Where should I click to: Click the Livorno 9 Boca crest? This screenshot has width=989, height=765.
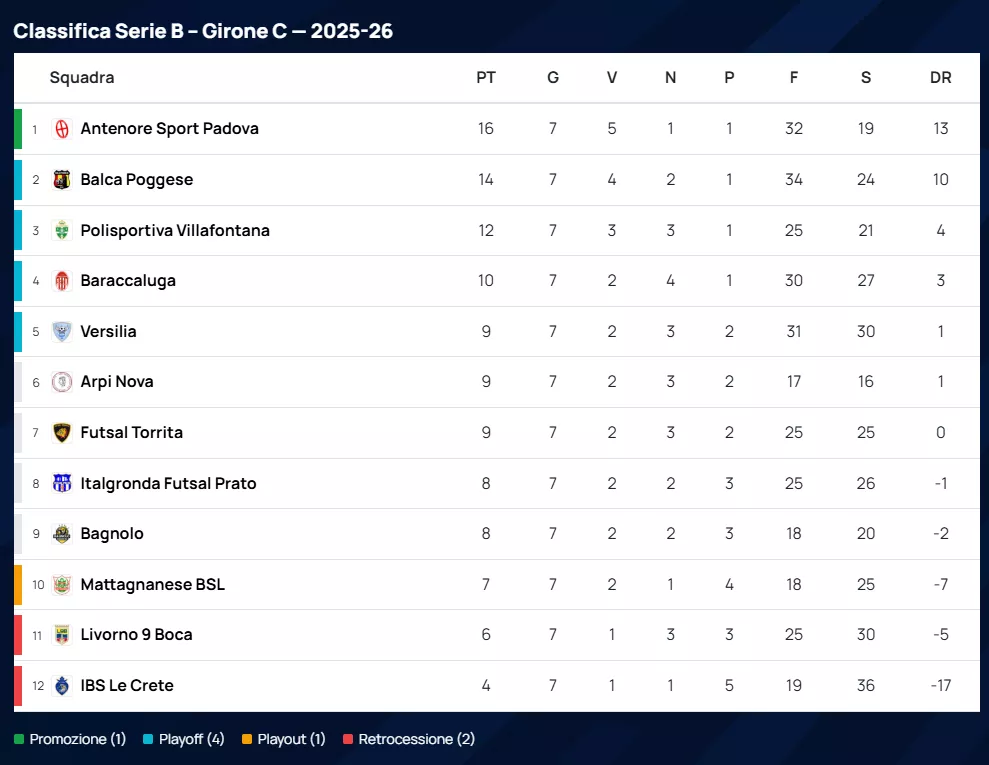click(x=62, y=635)
